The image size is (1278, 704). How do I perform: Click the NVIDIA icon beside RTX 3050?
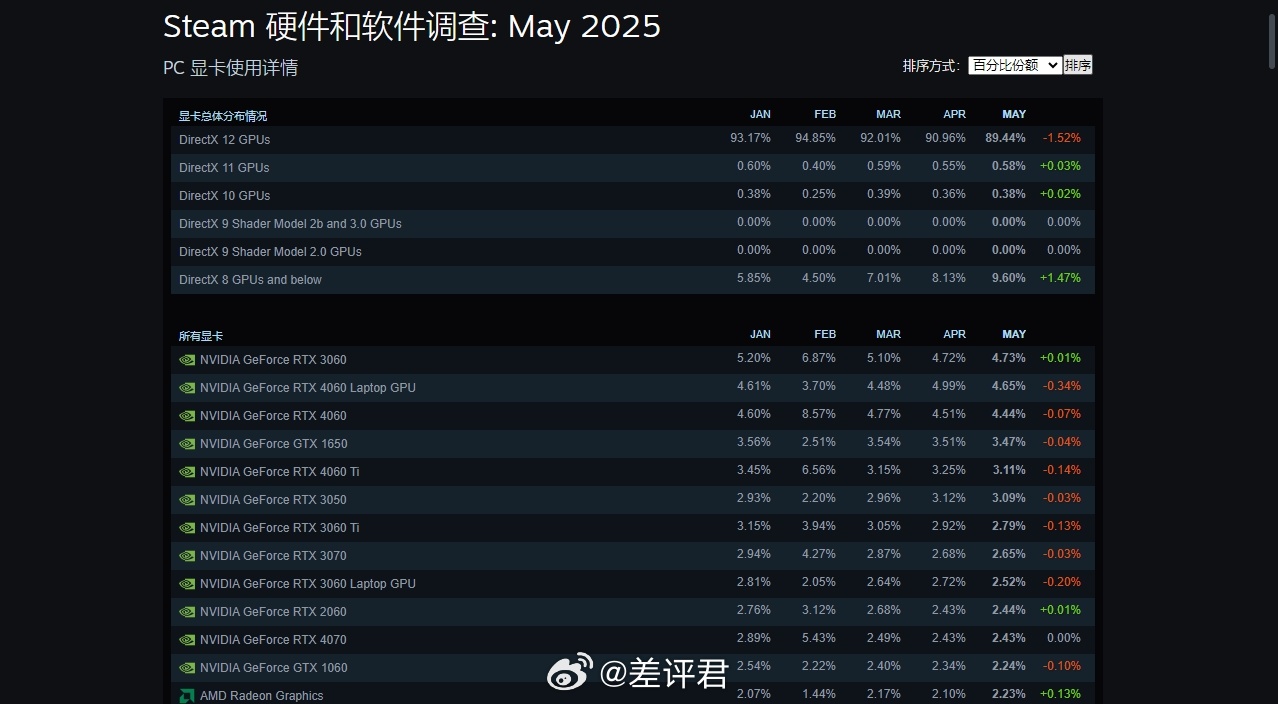[x=187, y=500]
